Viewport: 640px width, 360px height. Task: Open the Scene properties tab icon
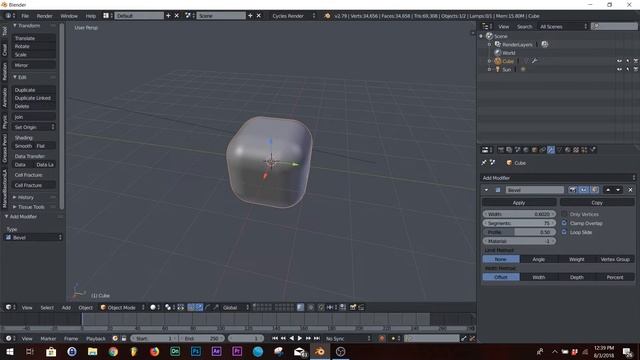518,150
